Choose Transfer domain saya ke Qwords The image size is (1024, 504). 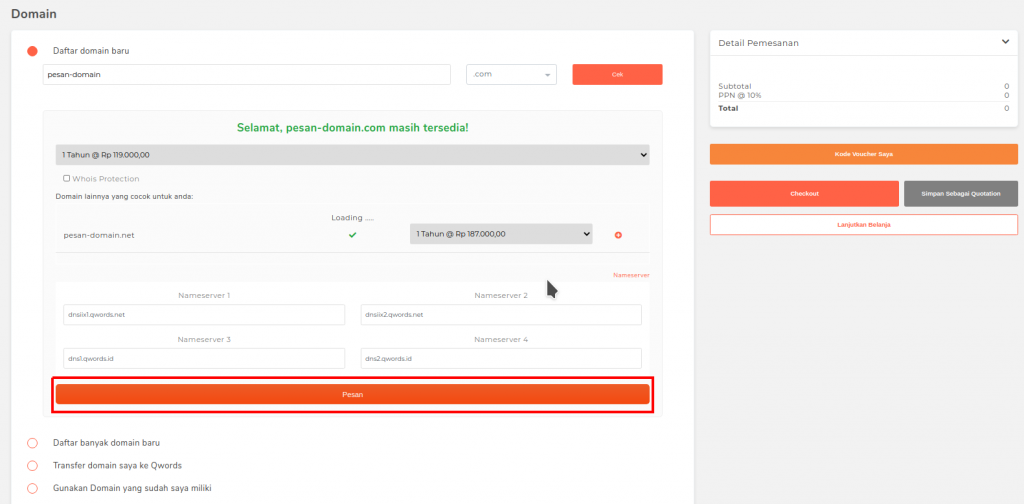point(32,465)
